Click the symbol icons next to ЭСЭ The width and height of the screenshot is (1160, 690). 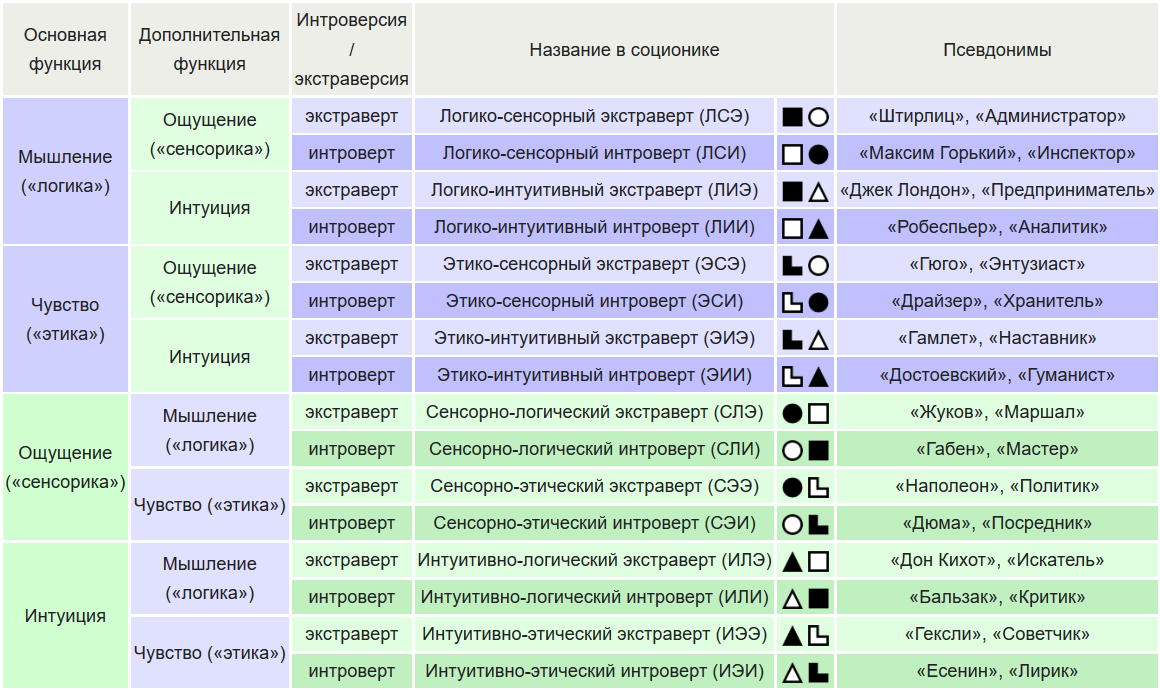[805, 265]
